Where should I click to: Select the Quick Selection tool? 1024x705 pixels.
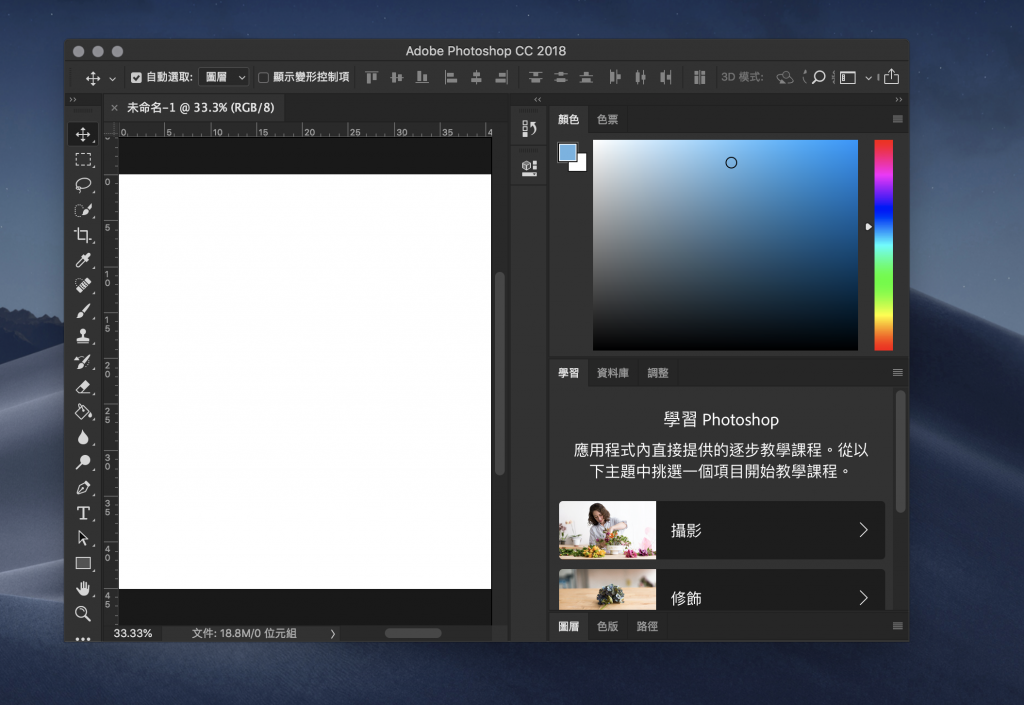(x=83, y=210)
